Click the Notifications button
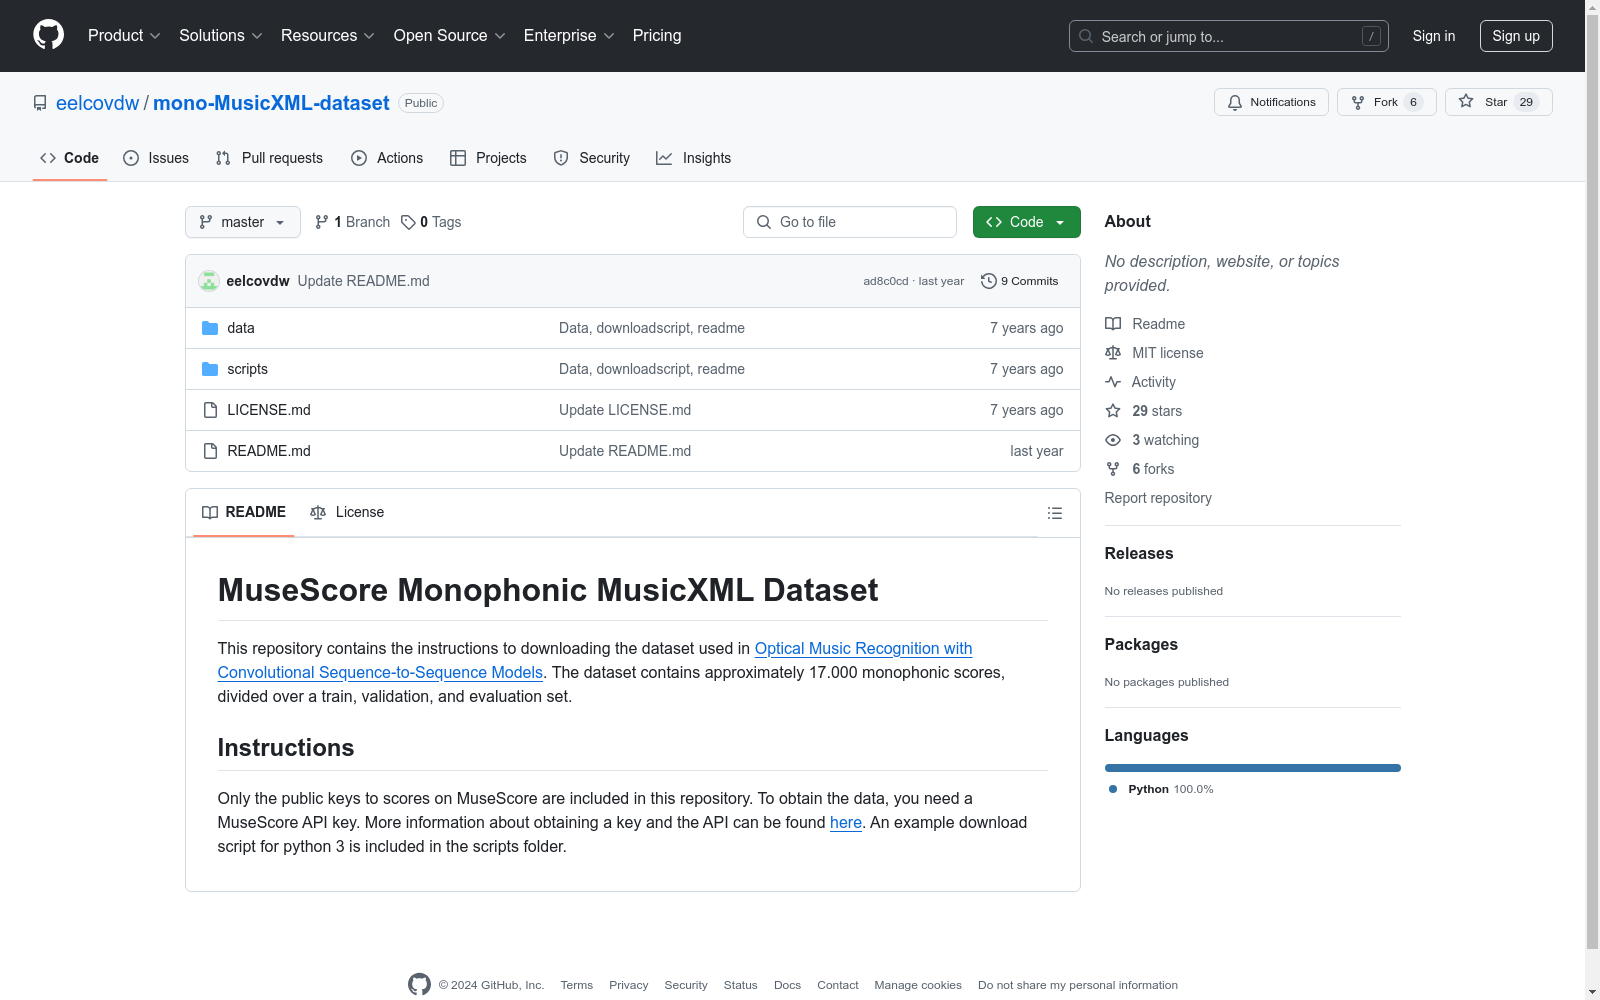Image resolution: width=1600 pixels, height=1000 pixels. (x=1271, y=102)
